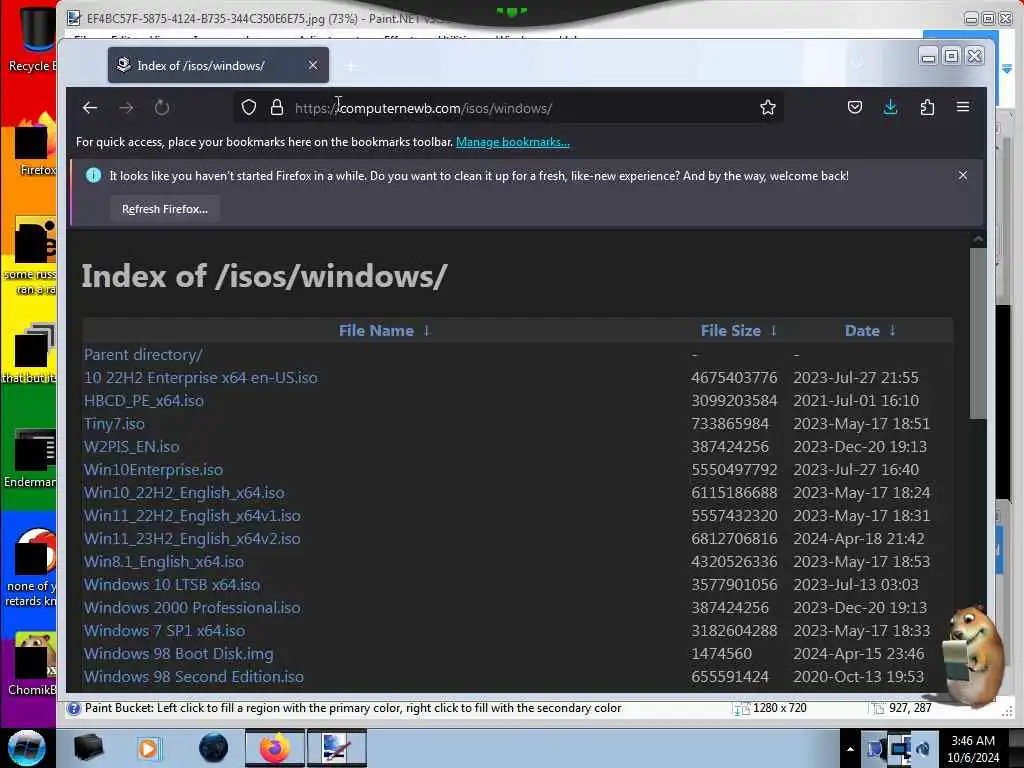
Task: Click the Paint Bucket help icon in status bar
Action: [x=74, y=709]
